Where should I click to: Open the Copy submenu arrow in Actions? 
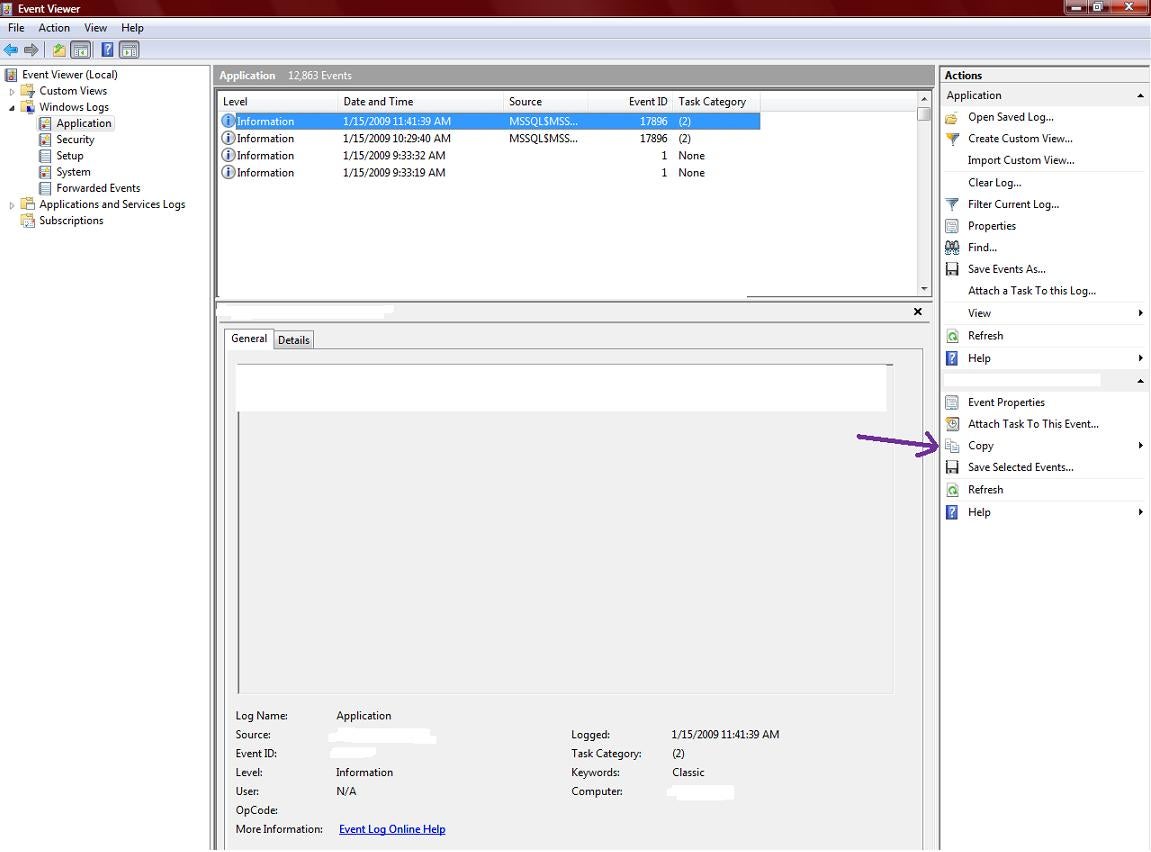click(1140, 445)
